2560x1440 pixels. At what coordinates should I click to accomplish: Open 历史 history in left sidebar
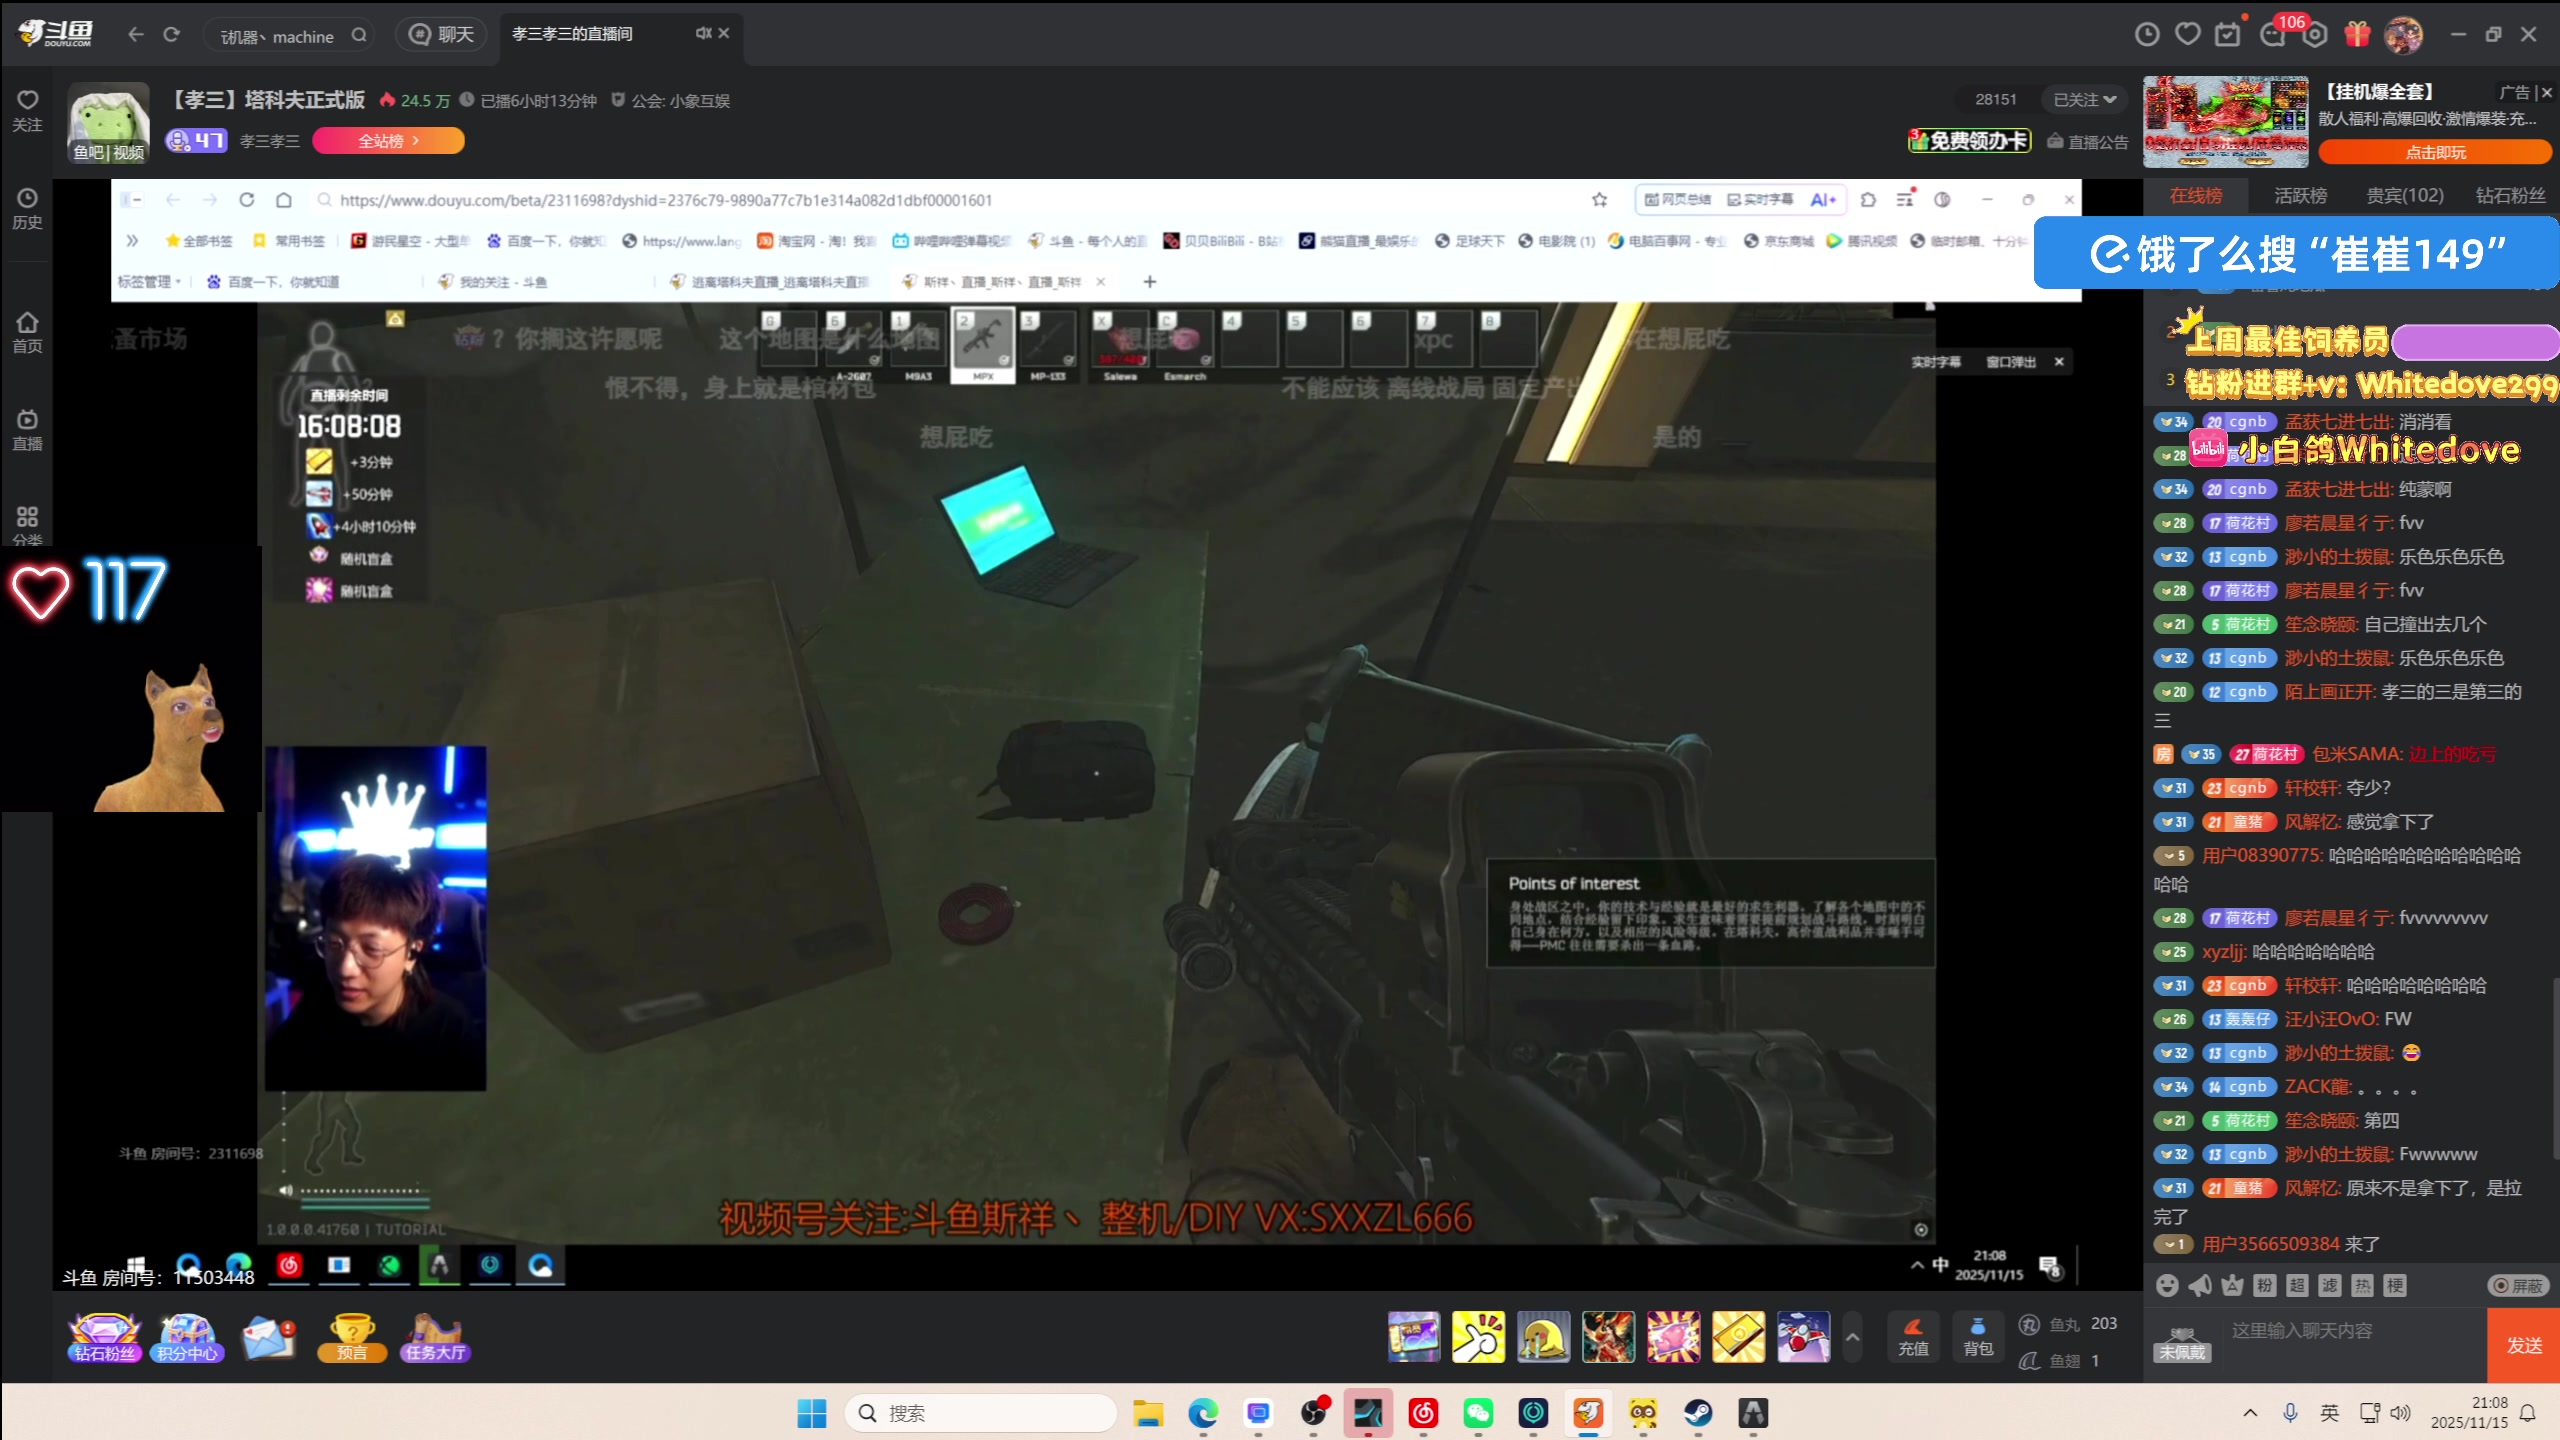[27, 208]
